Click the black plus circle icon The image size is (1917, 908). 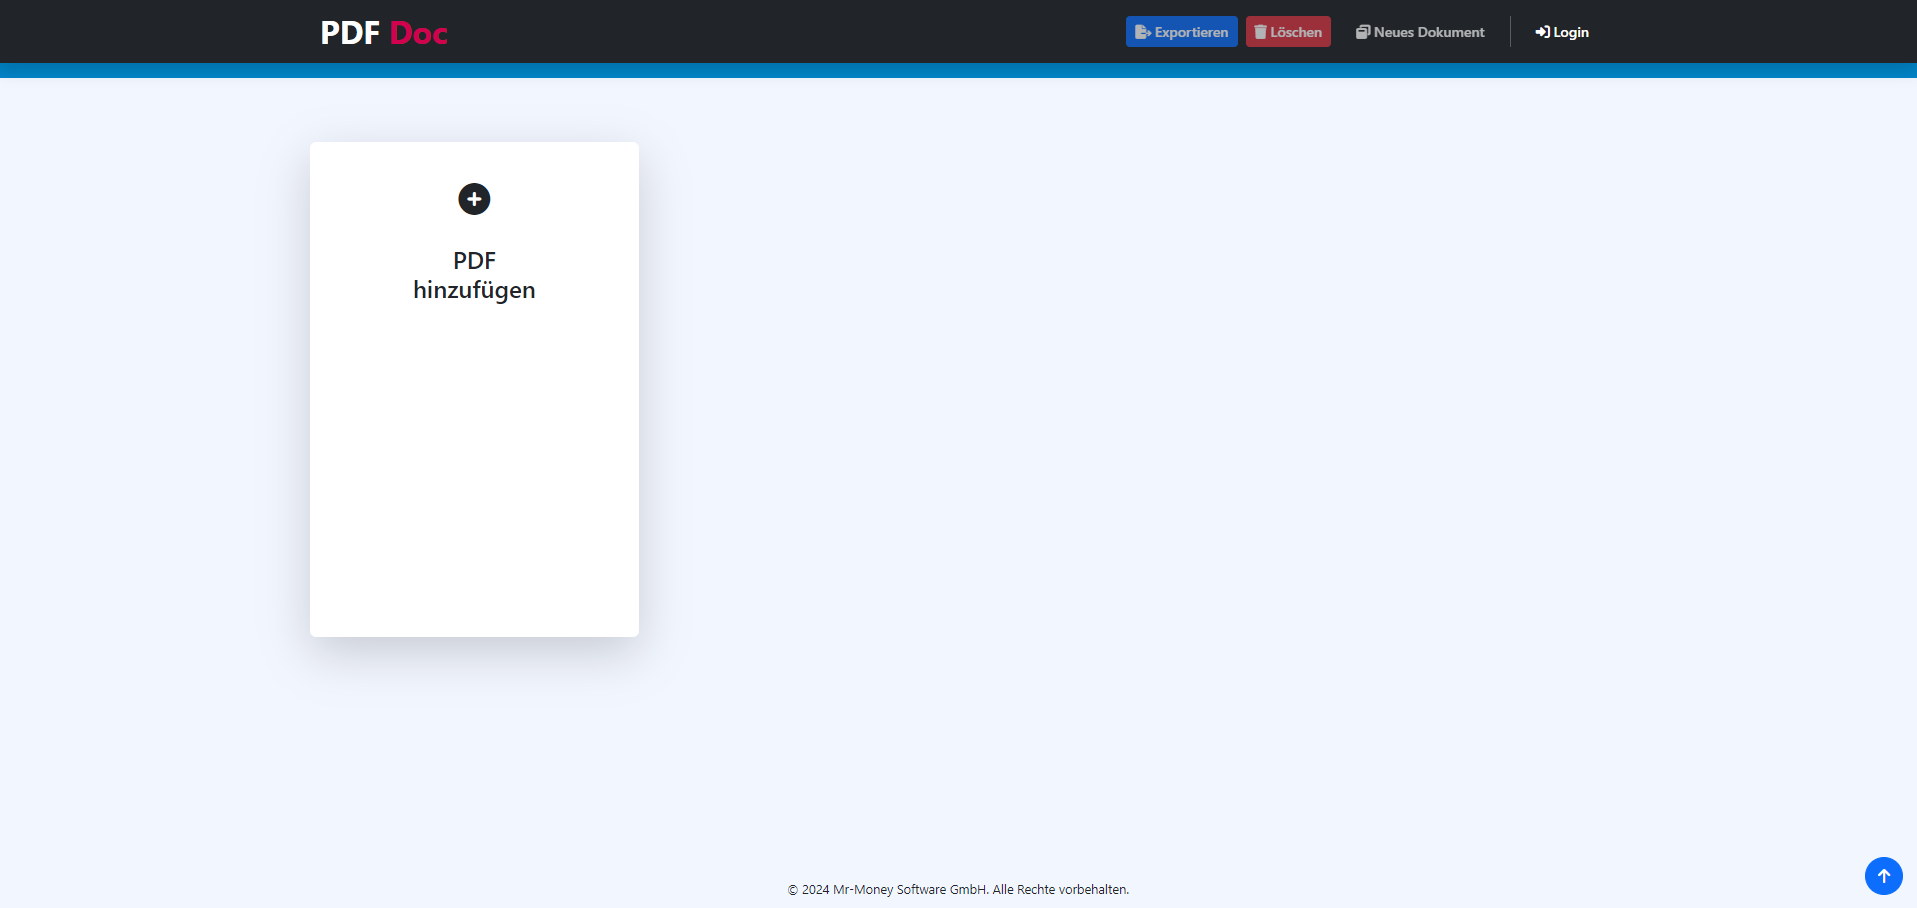point(474,199)
